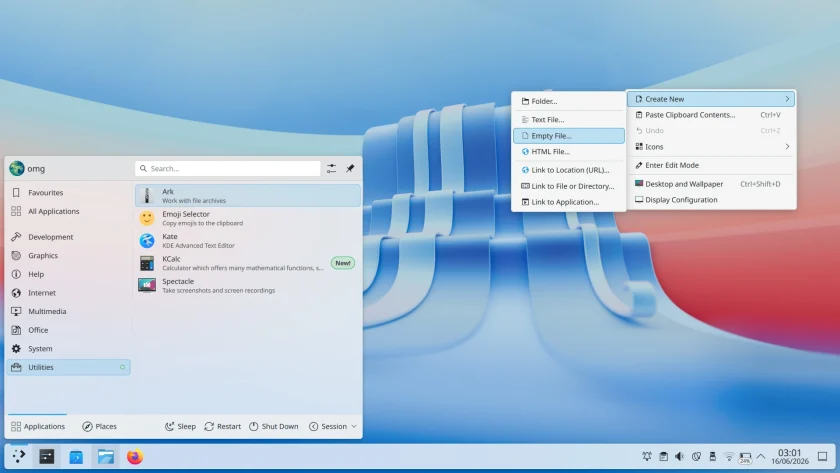Expand the Icons submenu arrow

[787, 147]
